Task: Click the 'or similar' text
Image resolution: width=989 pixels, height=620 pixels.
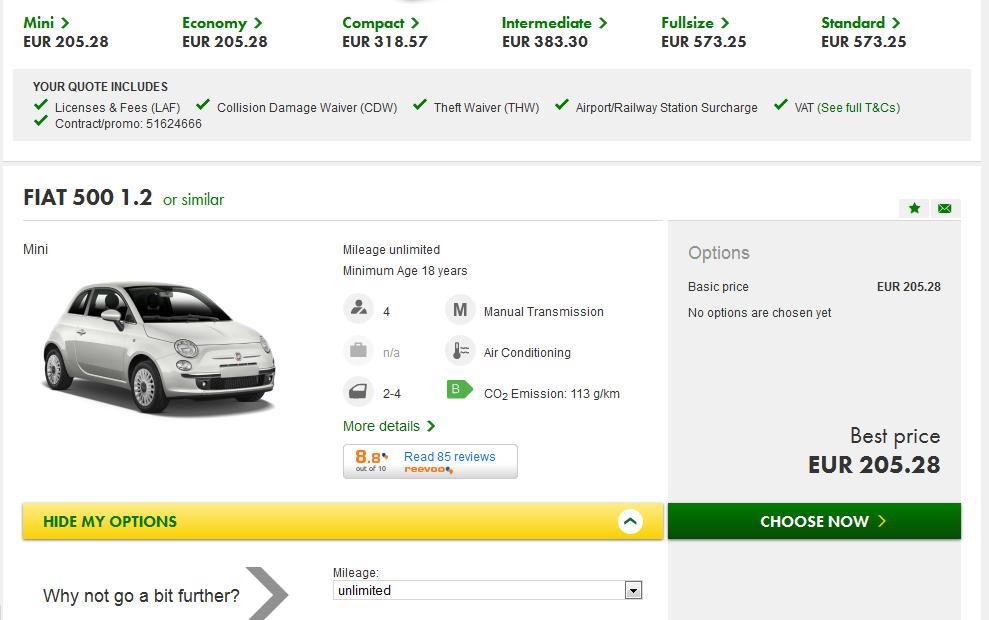Action: [x=194, y=200]
